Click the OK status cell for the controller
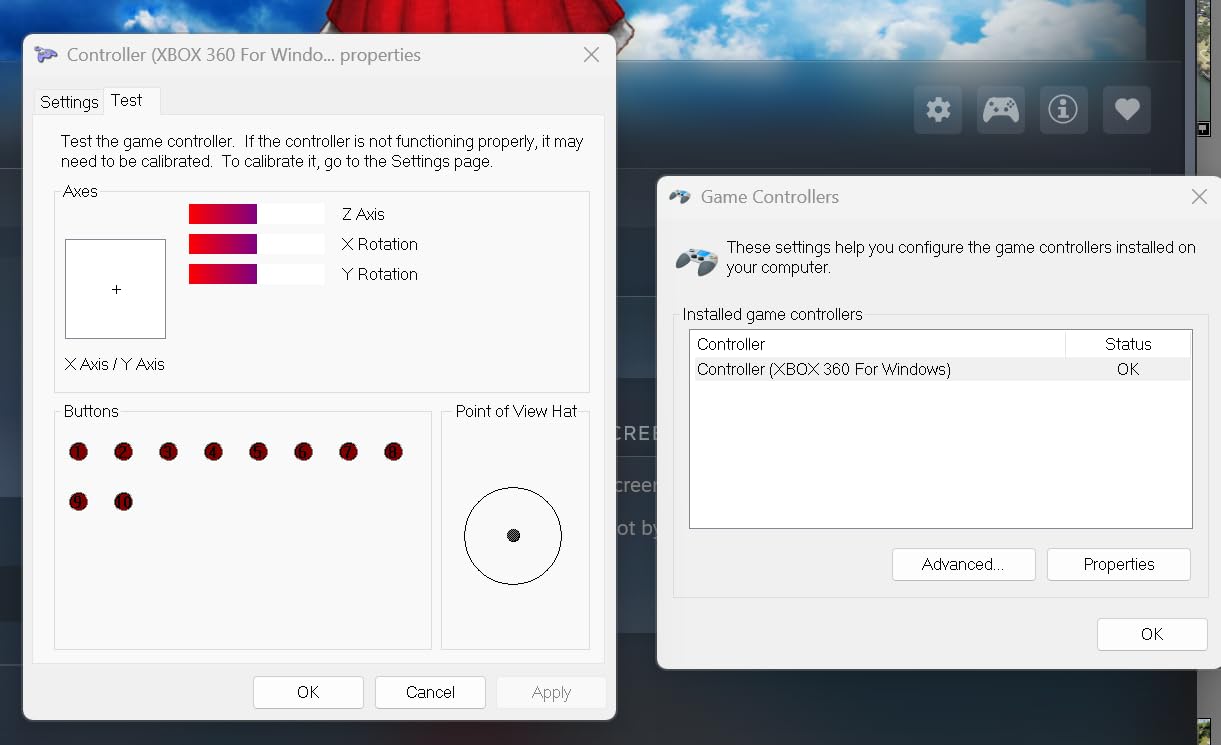Viewport: 1221px width, 745px height. click(x=1128, y=370)
